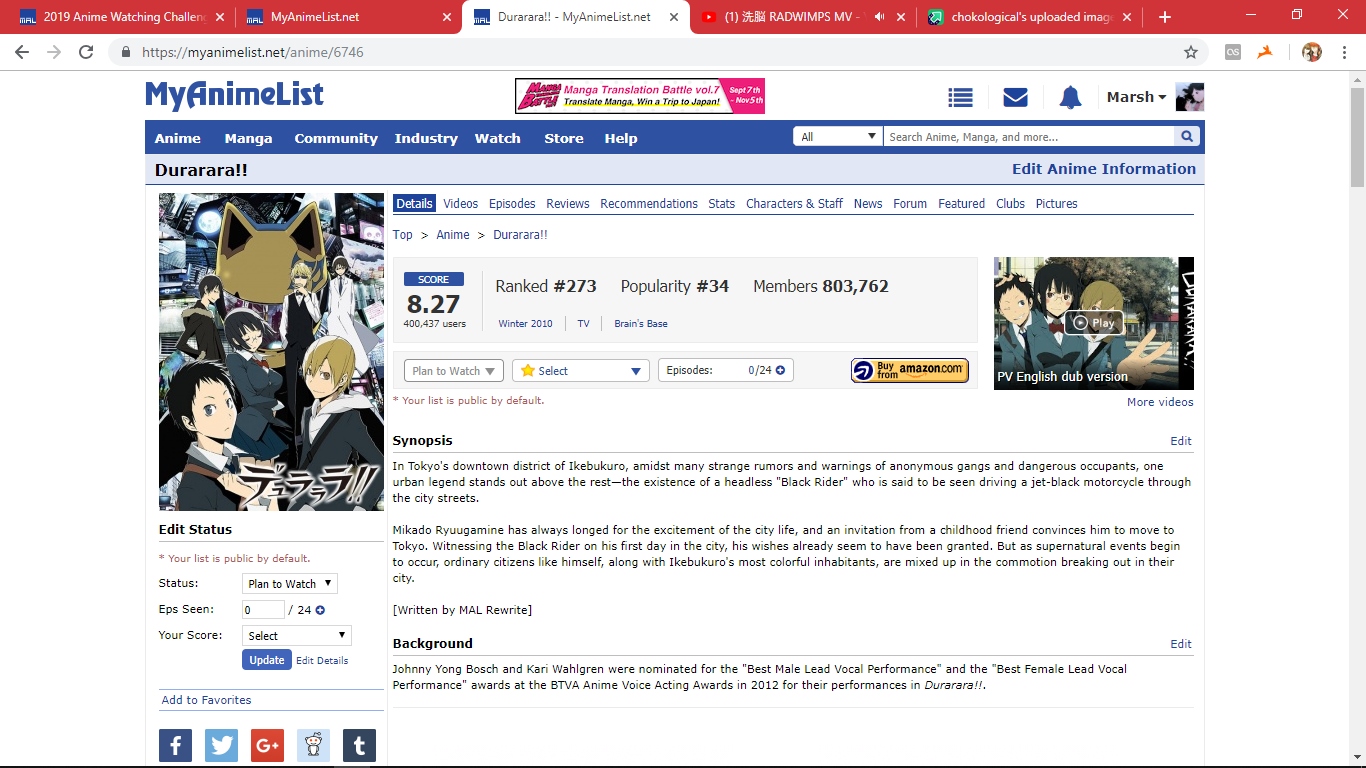Screen dimensions: 1366x768
Task: Open Your Score Select dropdown
Action: 297,636
